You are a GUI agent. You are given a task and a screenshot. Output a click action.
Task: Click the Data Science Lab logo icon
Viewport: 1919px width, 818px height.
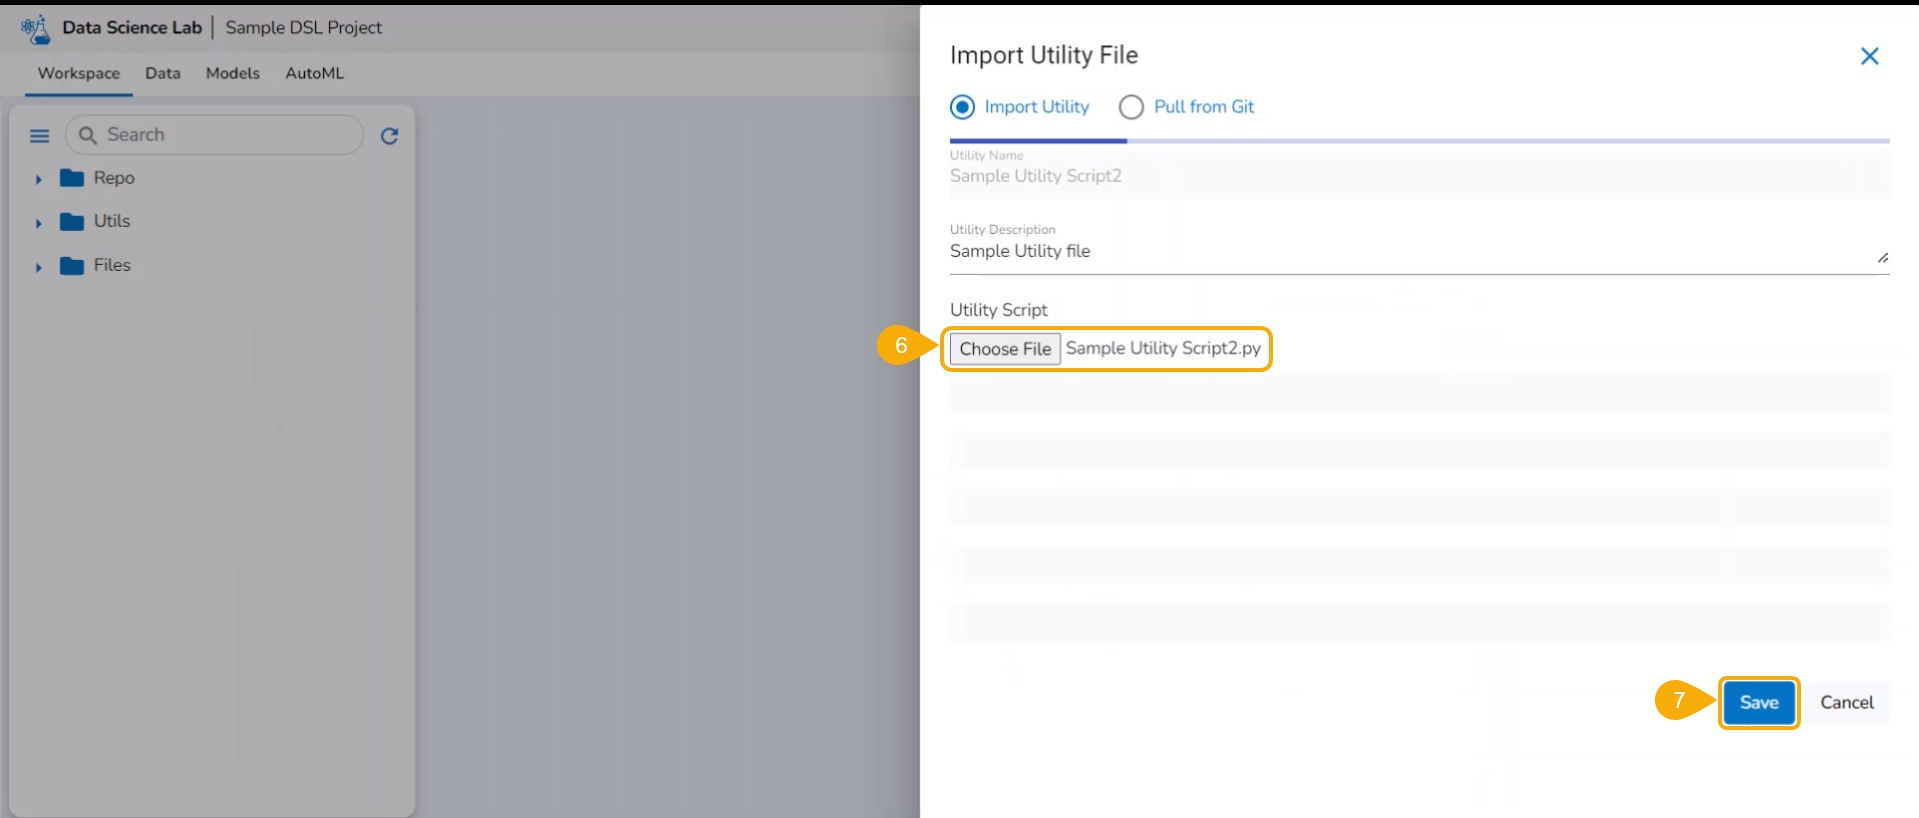point(35,28)
